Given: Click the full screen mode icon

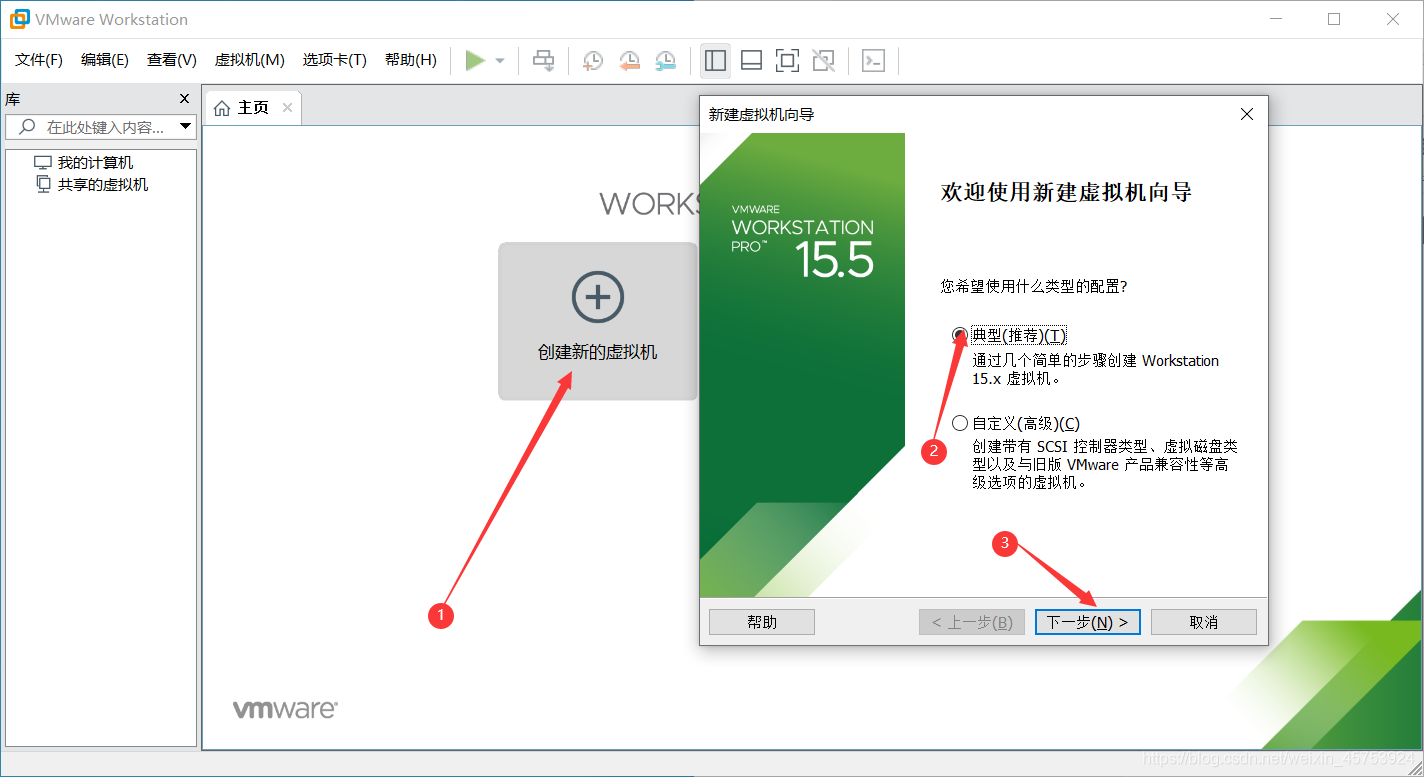Looking at the screenshot, I should click(x=787, y=61).
